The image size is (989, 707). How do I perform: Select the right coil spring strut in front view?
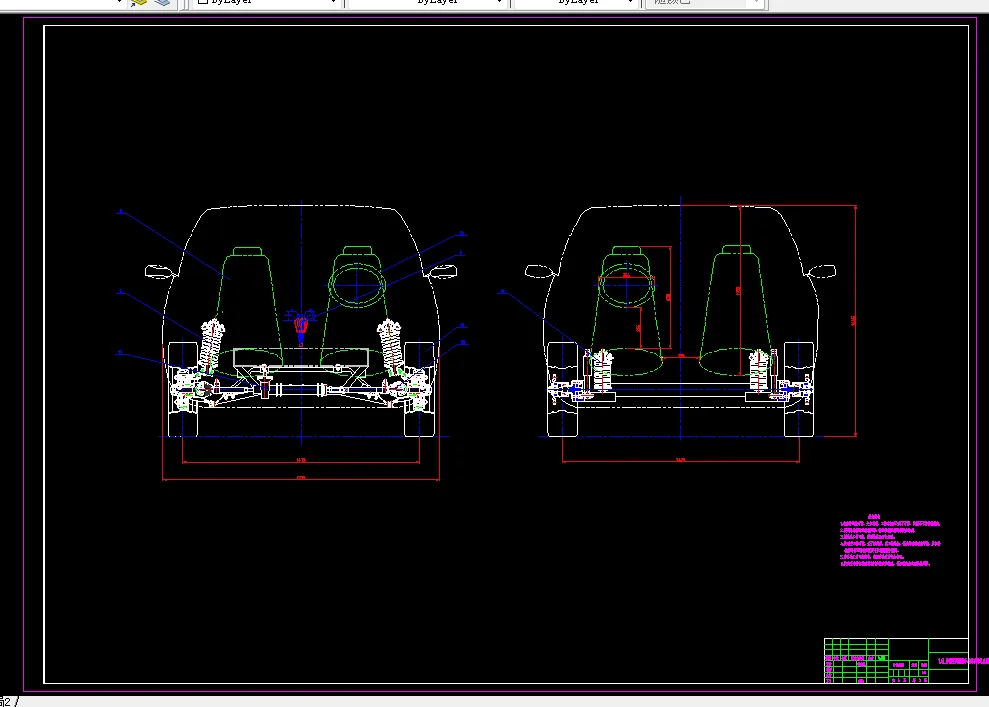pyautogui.click(x=391, y=348)
